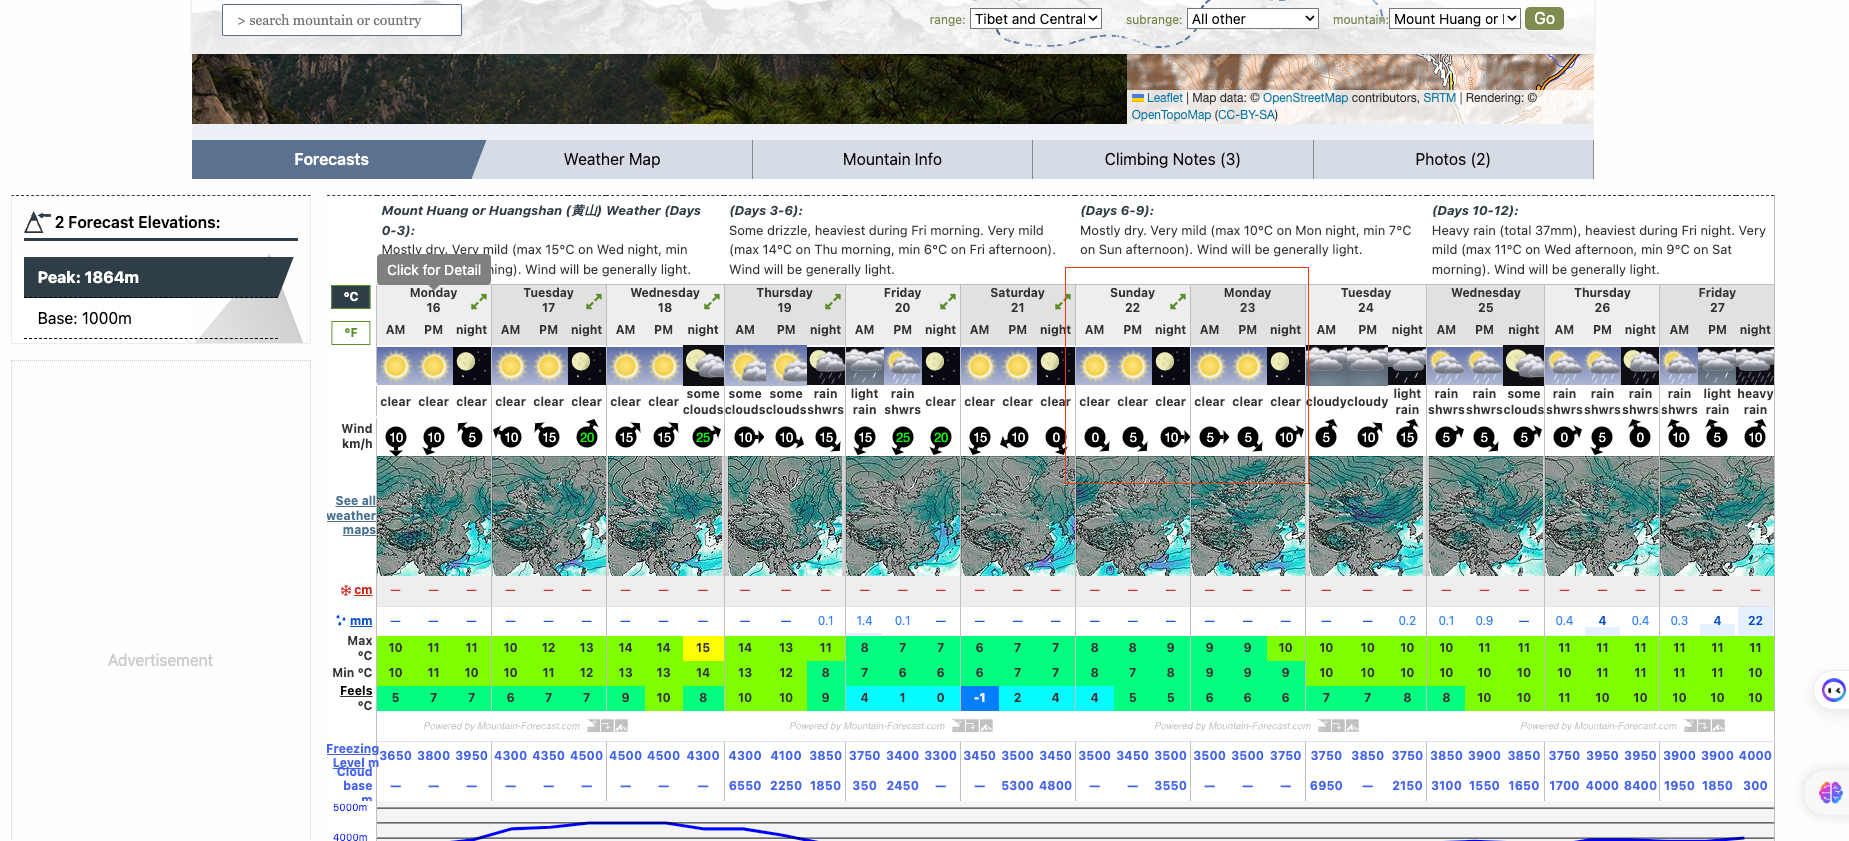Open See all weather maps link

[351, 515]
